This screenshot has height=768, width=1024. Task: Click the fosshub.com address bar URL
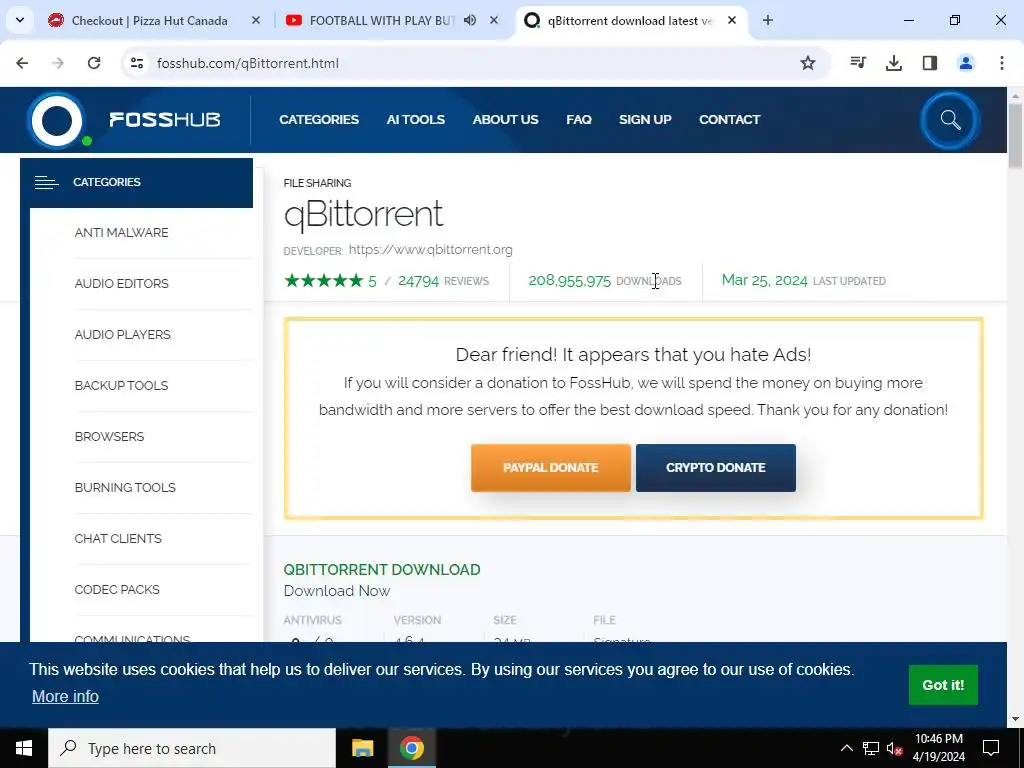pos(248,63)
